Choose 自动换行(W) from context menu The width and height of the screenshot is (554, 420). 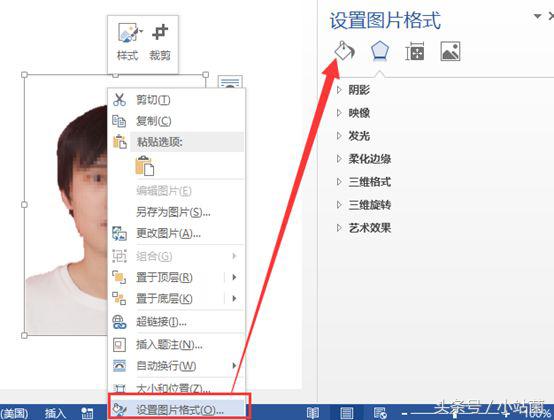(177, 366)
